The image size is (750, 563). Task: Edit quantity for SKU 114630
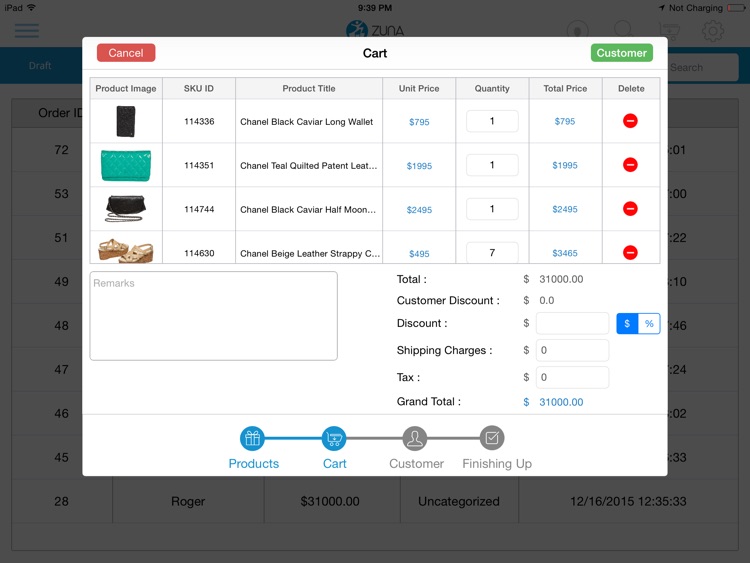[x=492, y=253]
